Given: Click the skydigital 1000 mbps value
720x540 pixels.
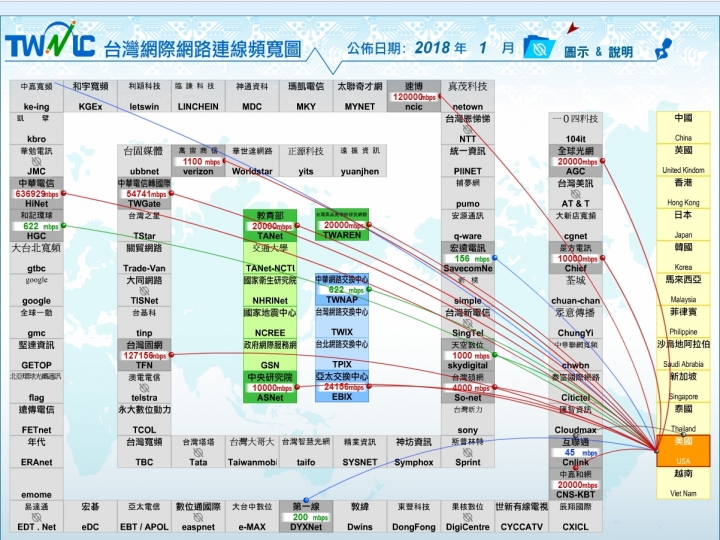Looking at the screenshot, I should (x=470, y=355).
